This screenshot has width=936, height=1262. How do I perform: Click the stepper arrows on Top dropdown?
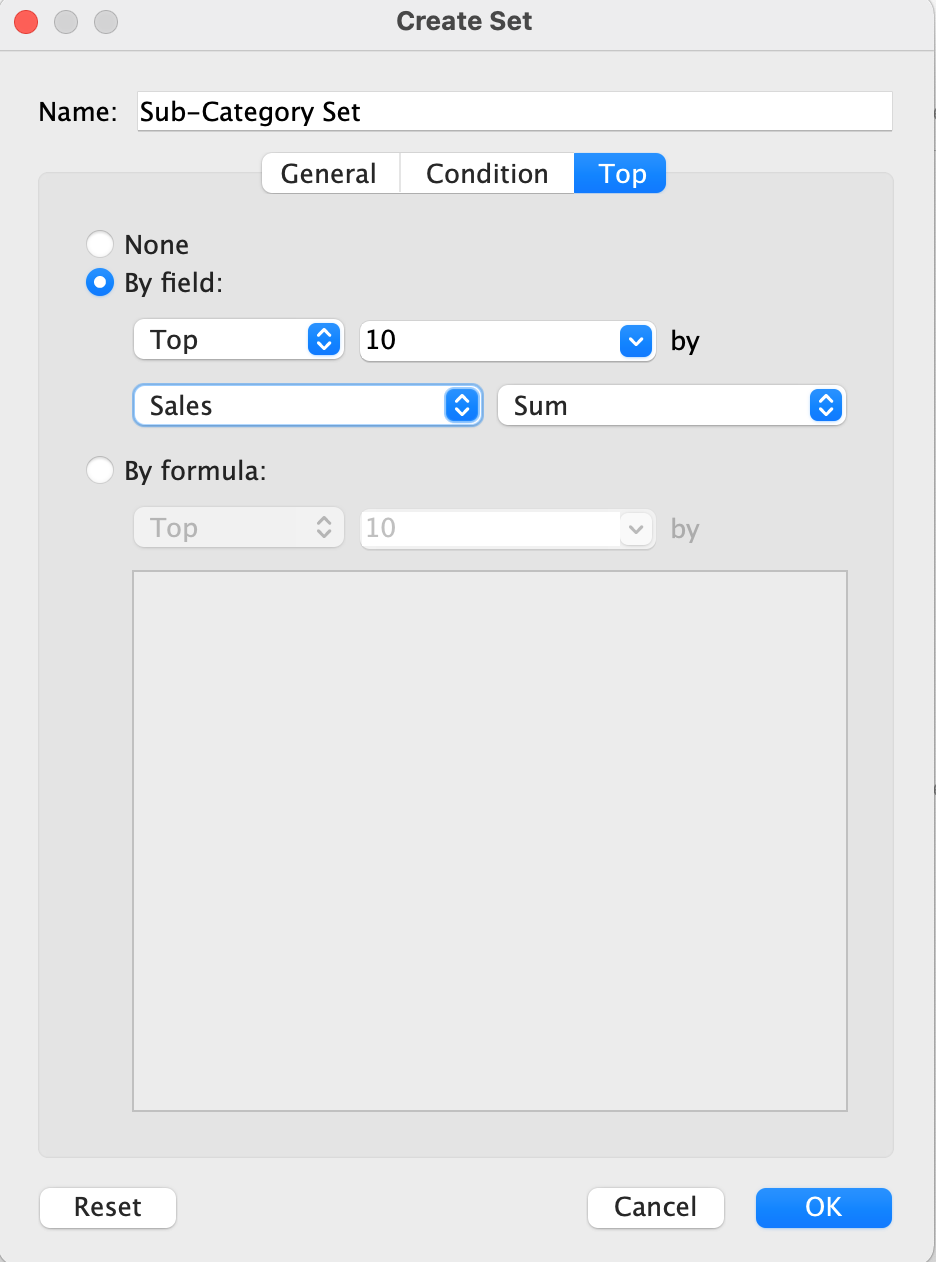(323, 341)
